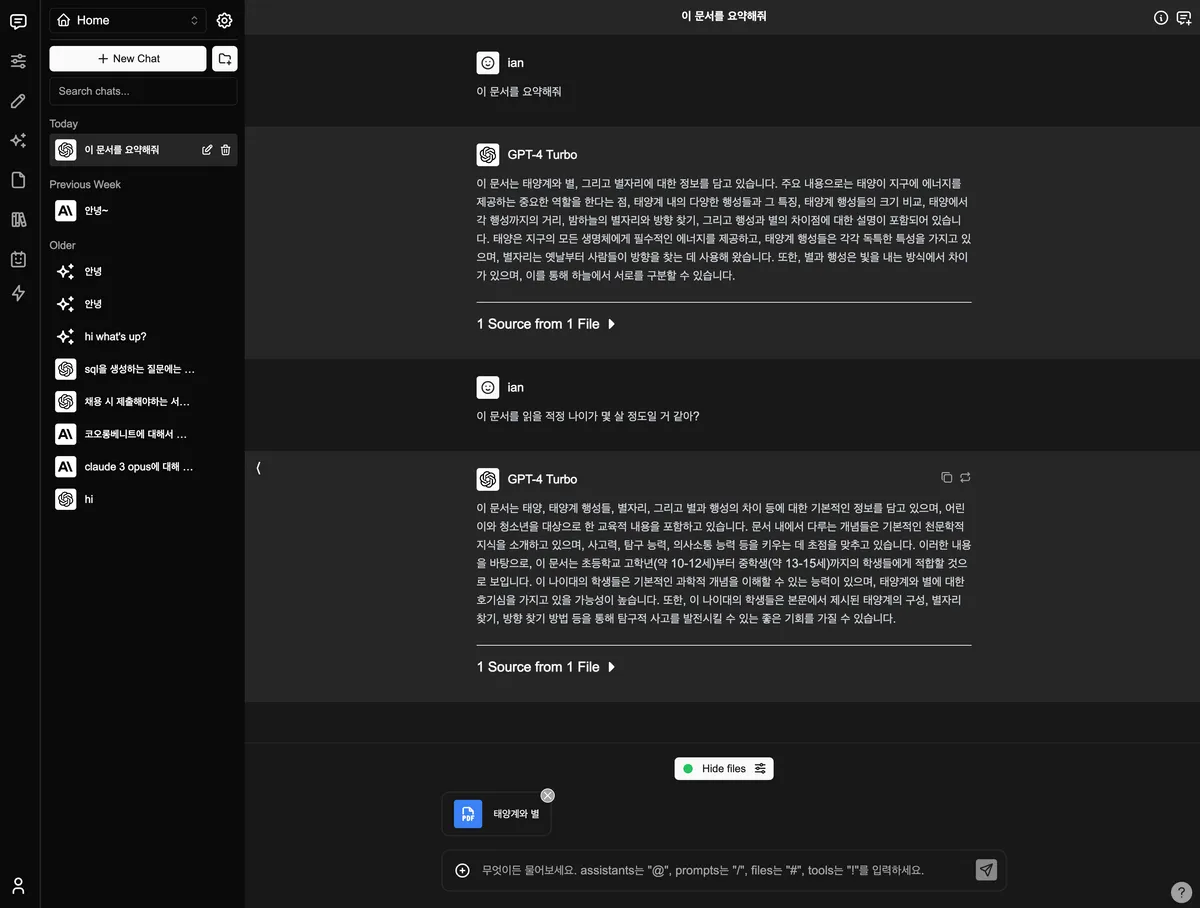1200x908 pixels.
Task: Copy the last GPT-4 Turbo response
Action: (x=946, y=478)
